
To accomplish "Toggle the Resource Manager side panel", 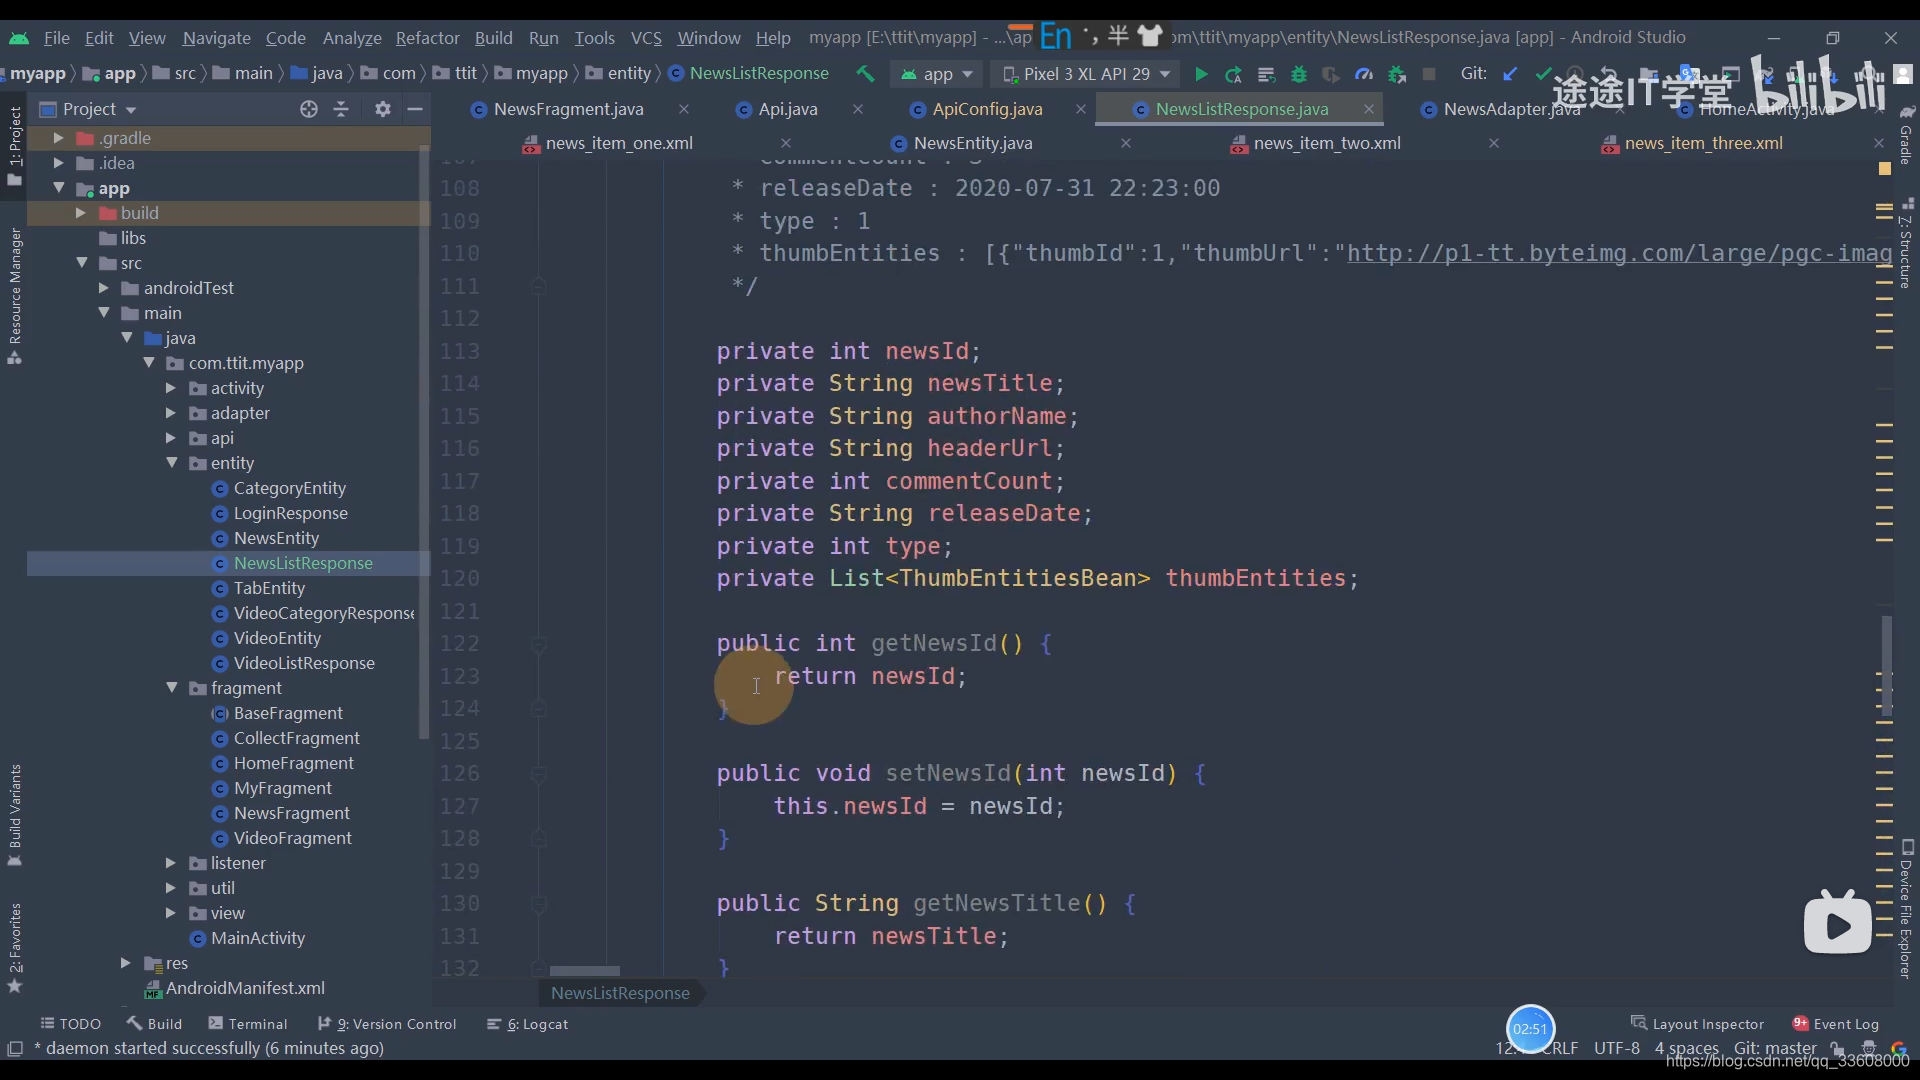I will (15, 296).
